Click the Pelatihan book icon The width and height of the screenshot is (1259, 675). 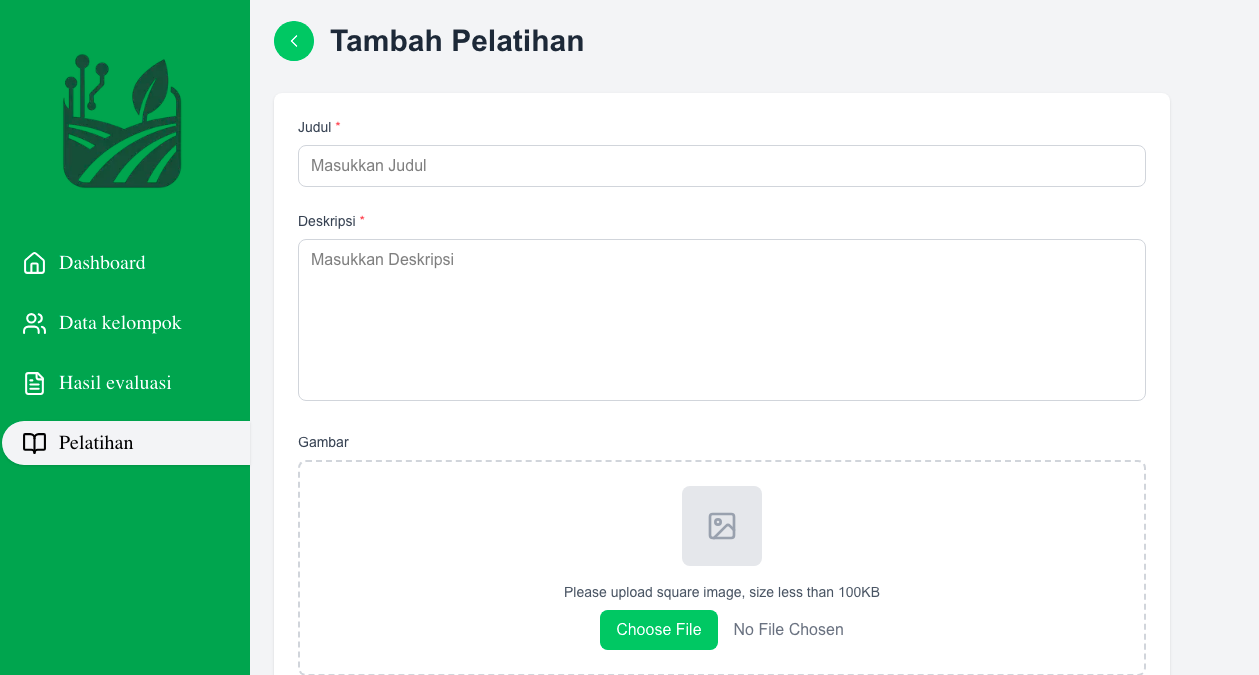(x=35, y=443)
